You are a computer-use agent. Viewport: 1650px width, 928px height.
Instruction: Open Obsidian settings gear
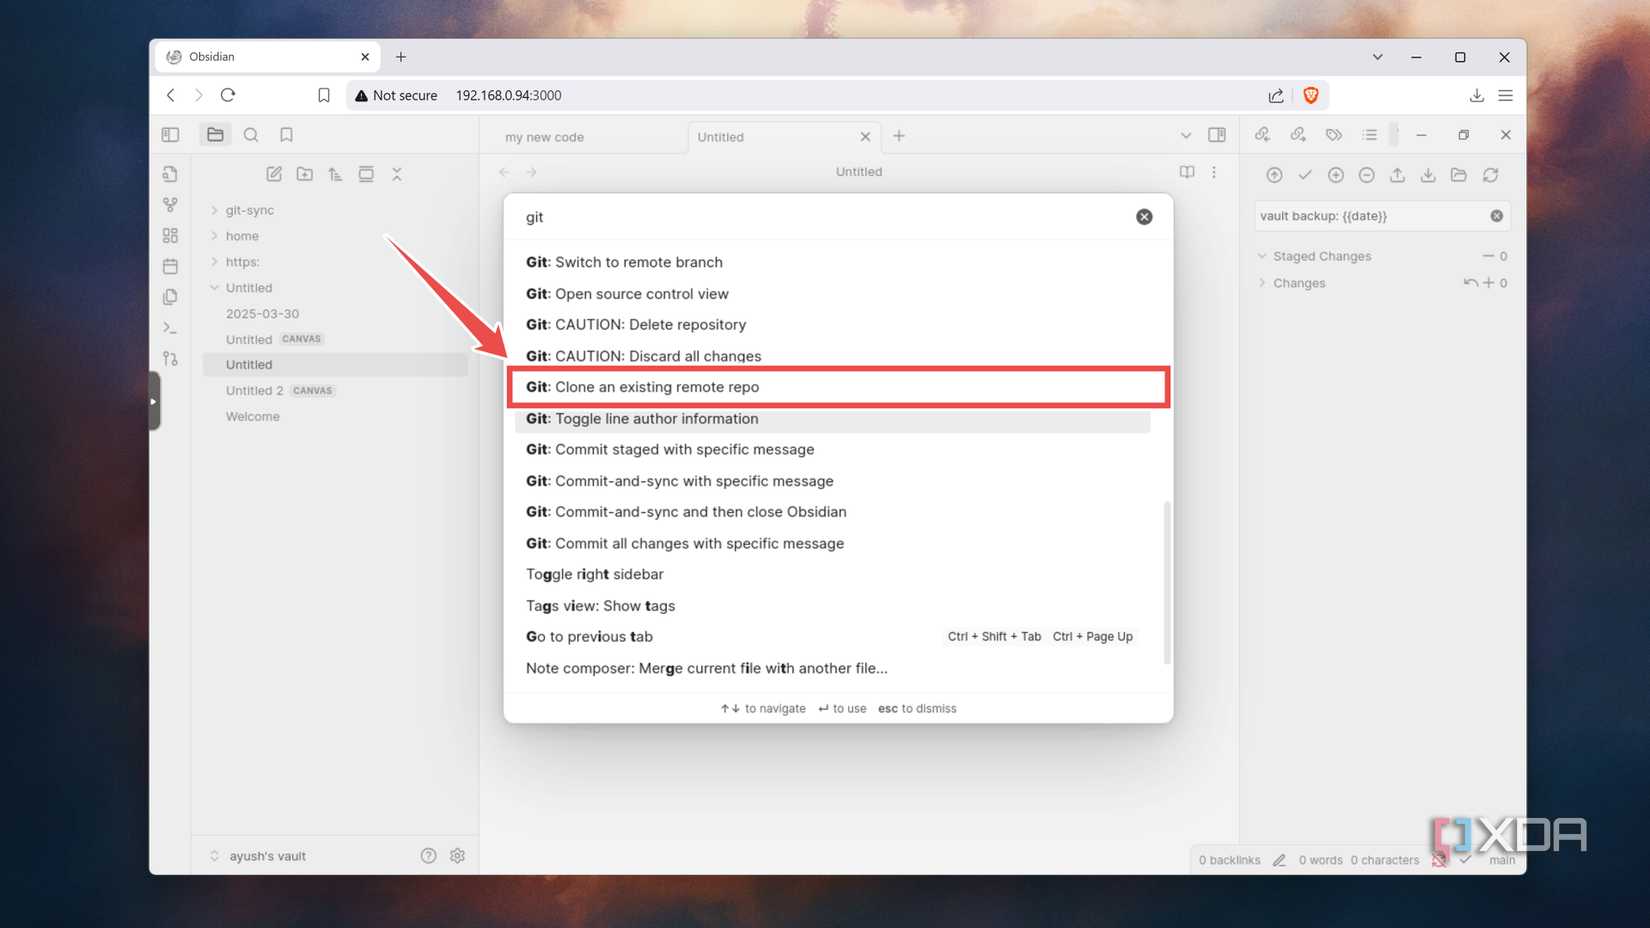point(458,856)
